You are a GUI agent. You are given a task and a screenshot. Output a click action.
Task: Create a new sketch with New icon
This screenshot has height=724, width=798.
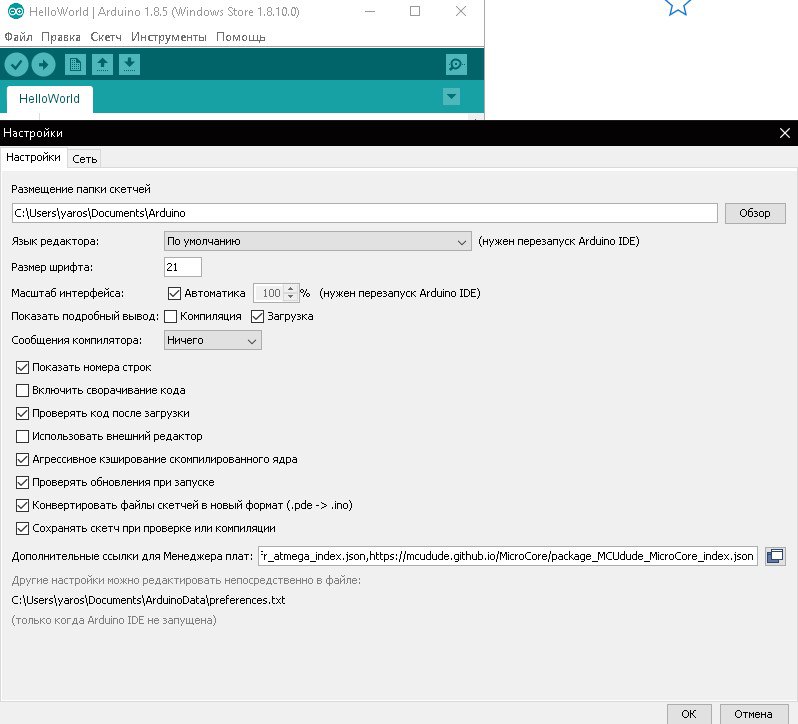[75, 65]
